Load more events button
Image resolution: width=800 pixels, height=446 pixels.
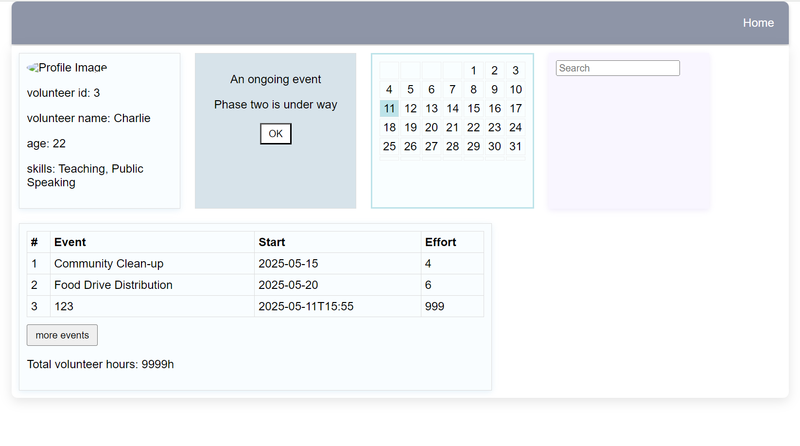62,335
